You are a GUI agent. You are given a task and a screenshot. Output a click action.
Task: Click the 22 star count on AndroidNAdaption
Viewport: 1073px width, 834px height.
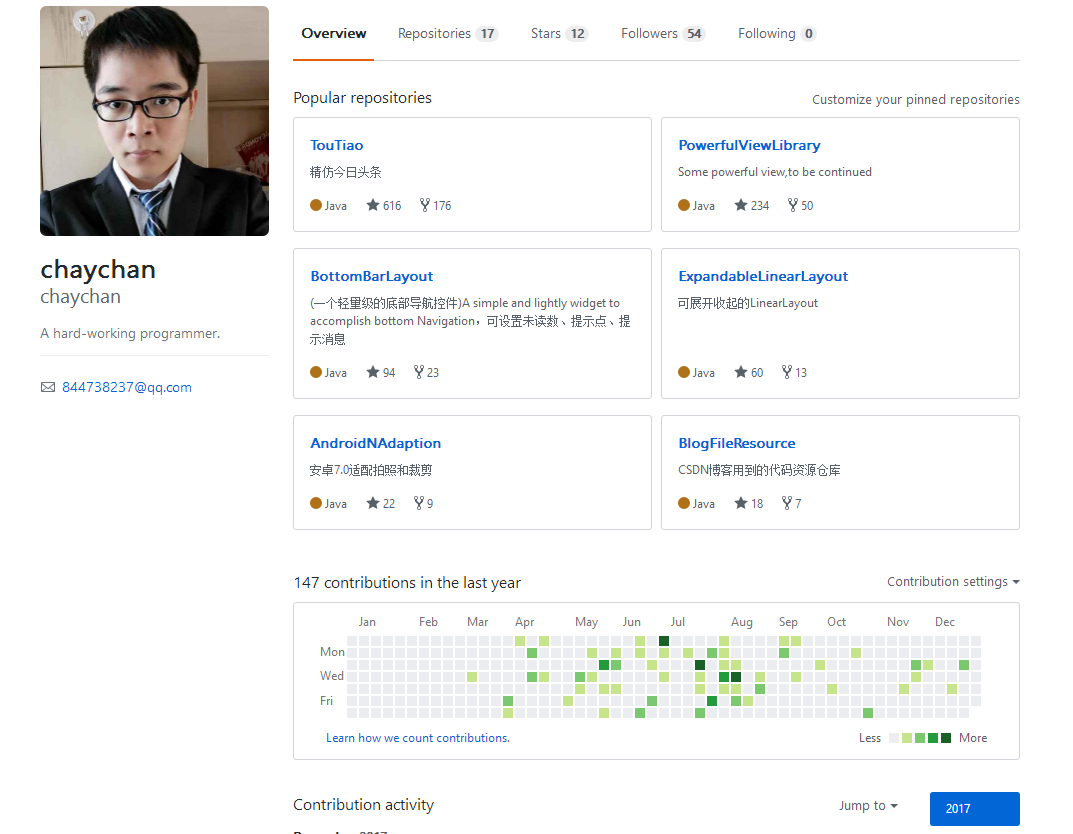click(x=389, y=504)
